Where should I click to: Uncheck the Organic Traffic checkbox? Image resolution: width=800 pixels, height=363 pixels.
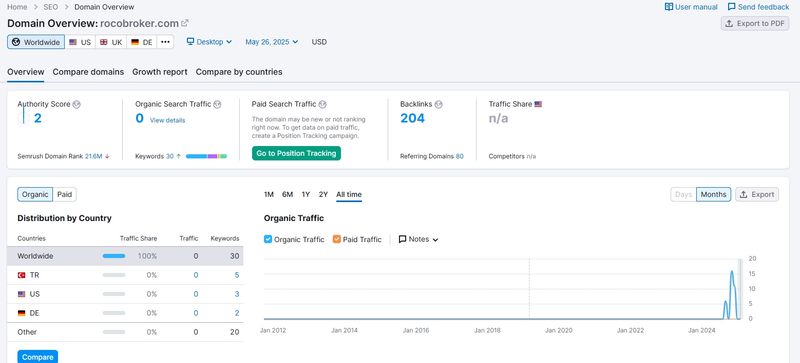click(x=268, y=239)
